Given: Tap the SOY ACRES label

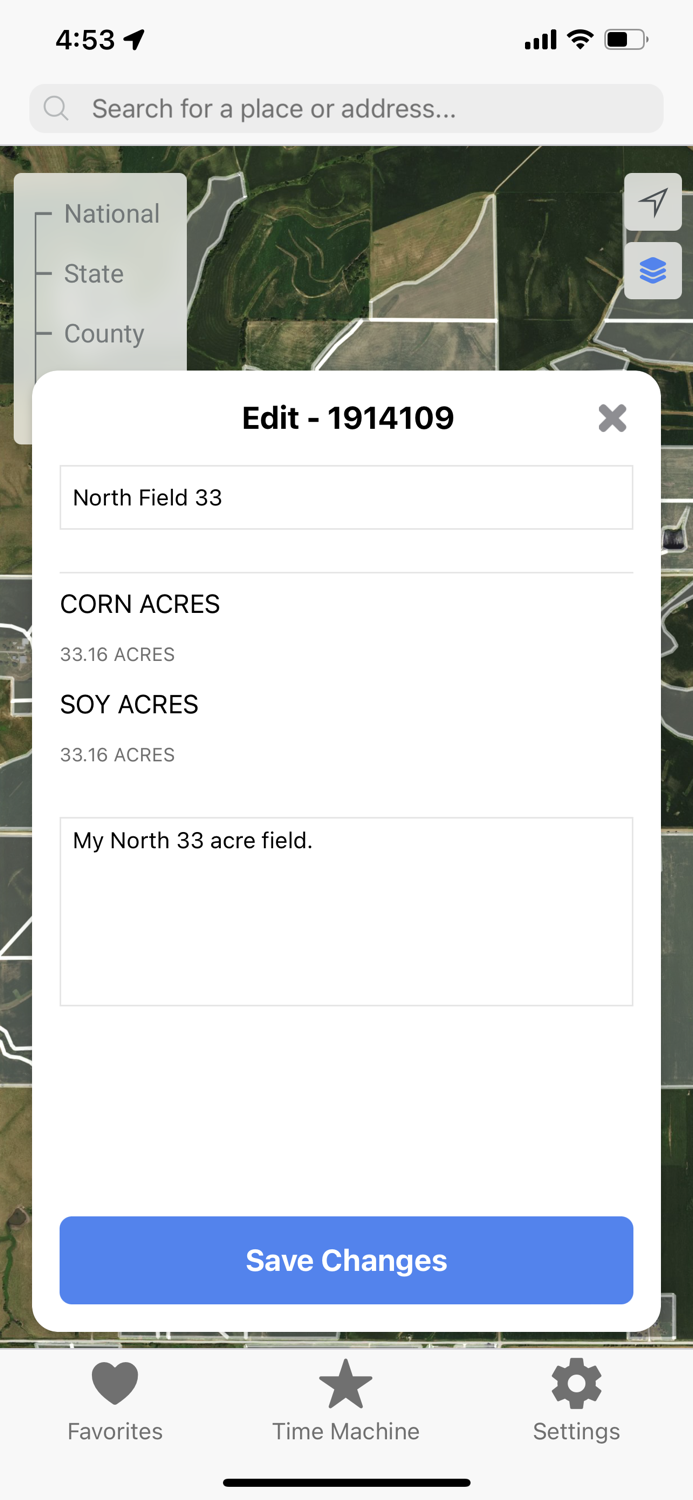Looking at the screenshot, I should [x=129, y=704].
